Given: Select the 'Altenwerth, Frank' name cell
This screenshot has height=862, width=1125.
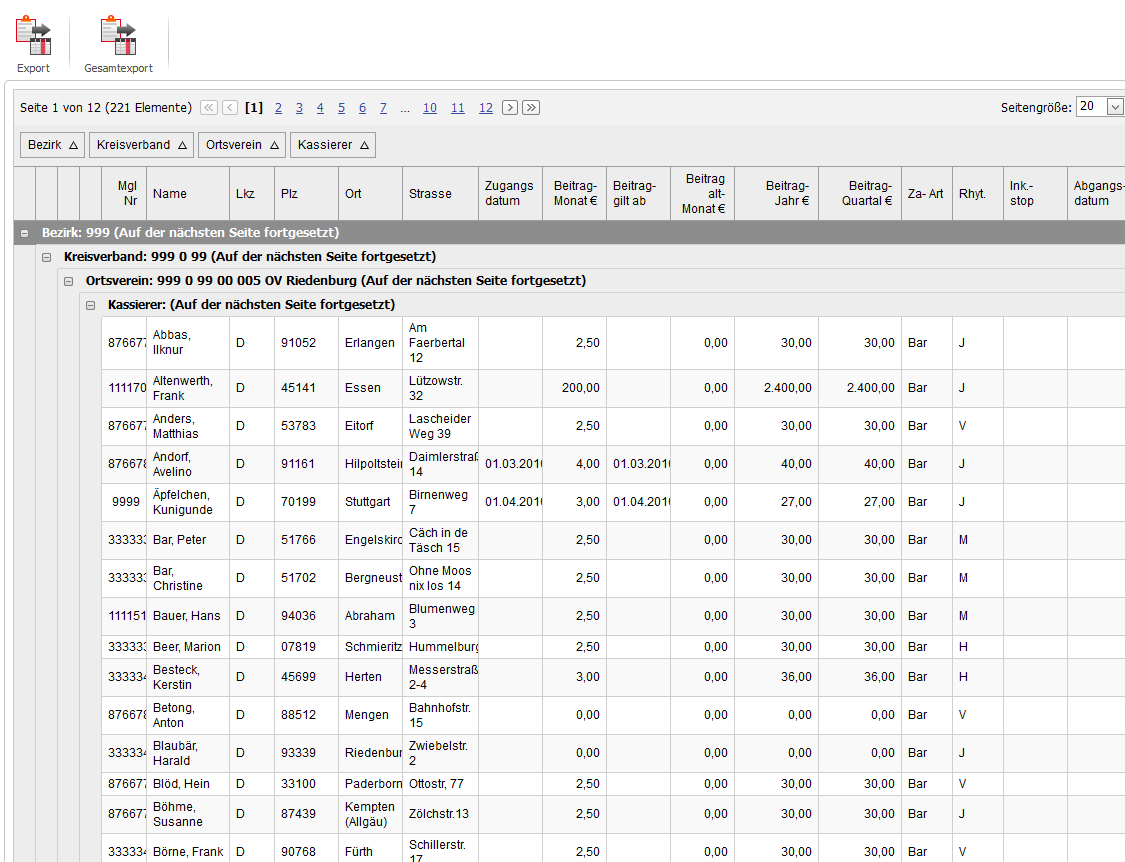Looking at the screenshot, I should tap(188, 388).
